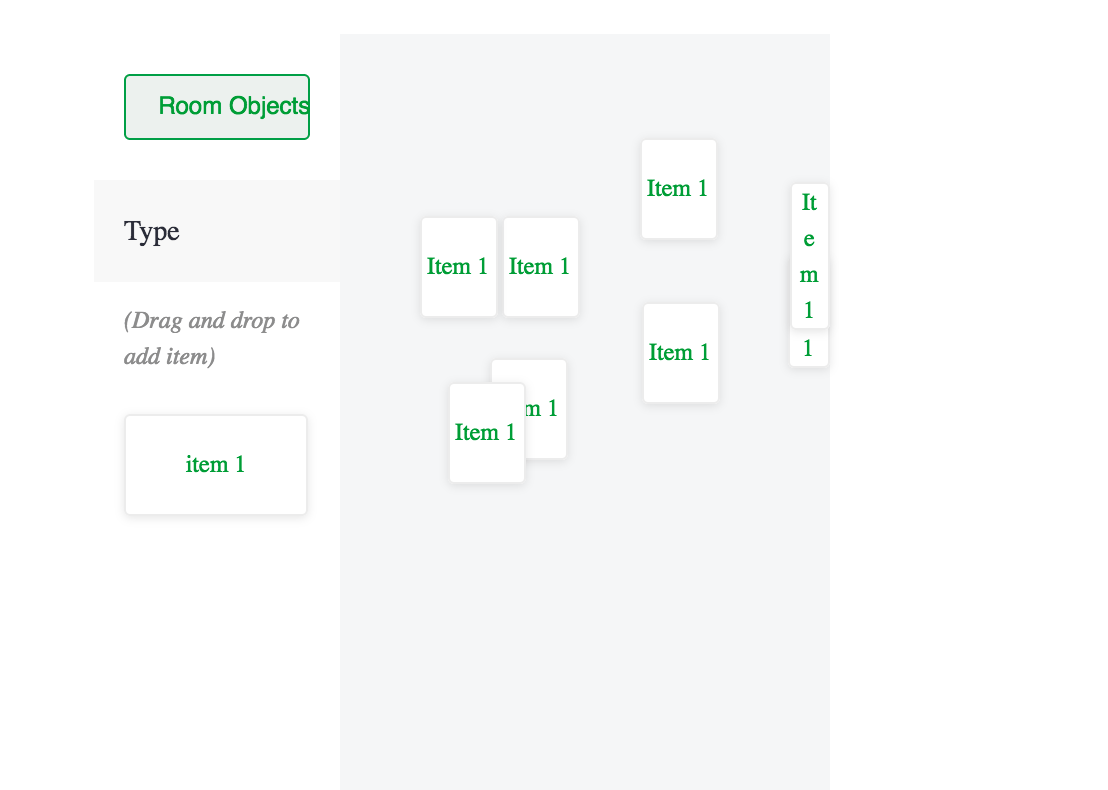1108x790 pixels.
Task: Click the right Item 1 card of the side-by-side pair
Action: point(540,266)
